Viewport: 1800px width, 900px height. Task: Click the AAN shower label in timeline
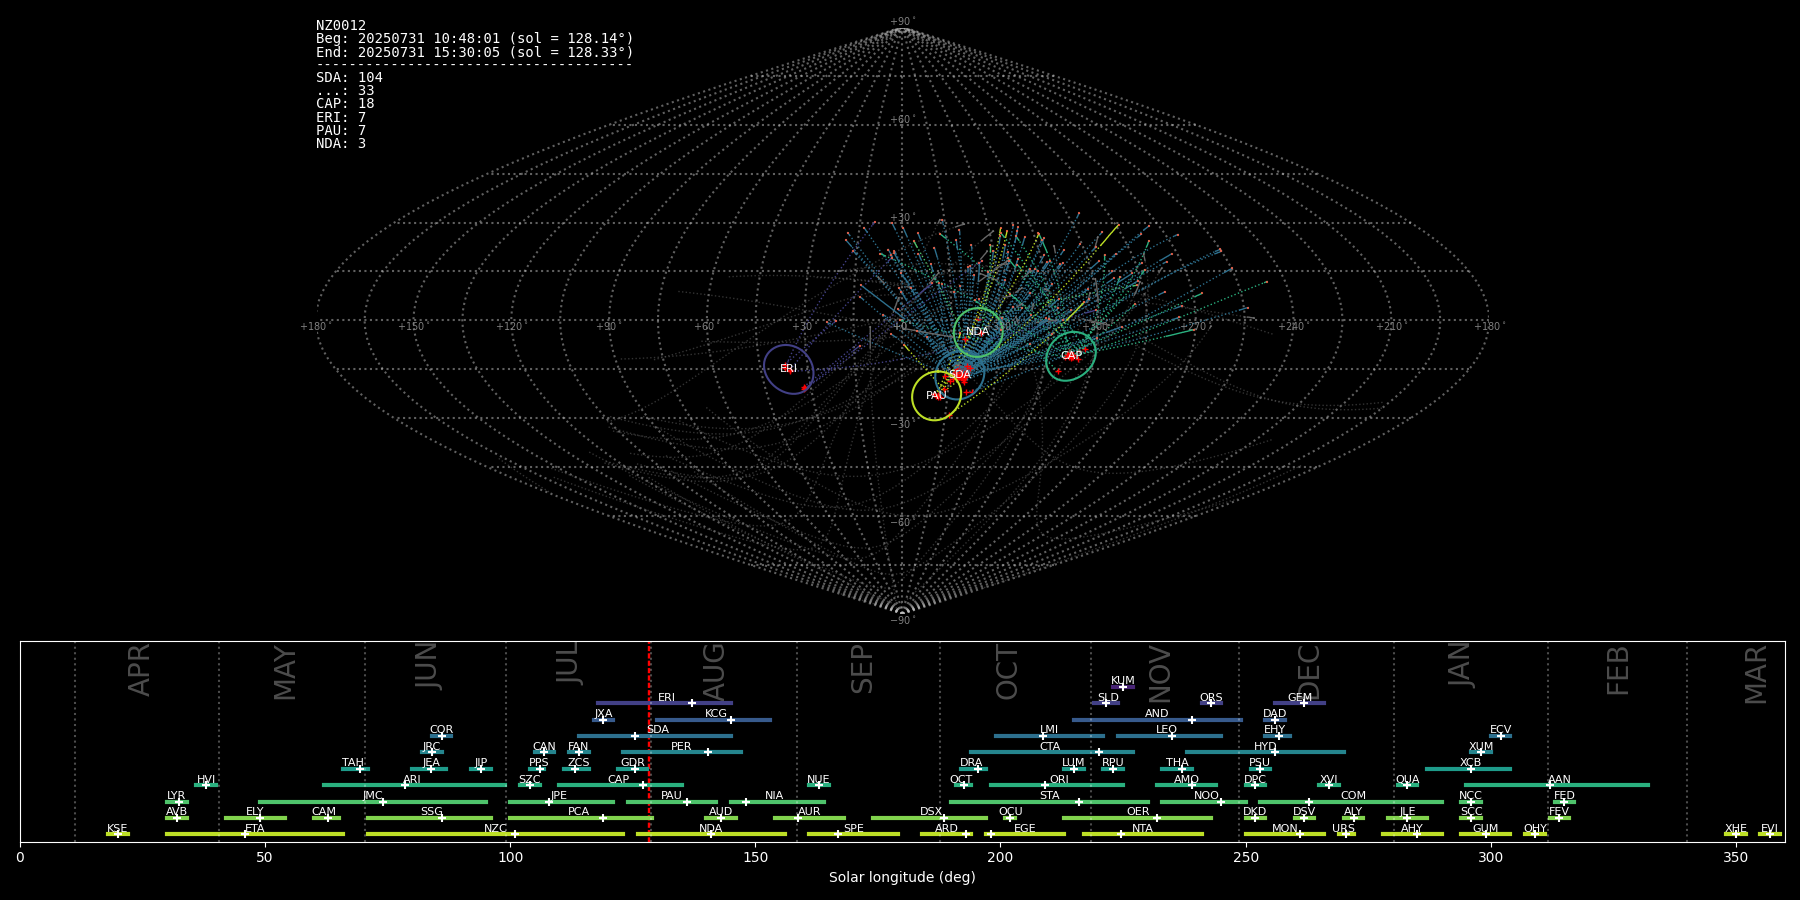coord(1559,780)
